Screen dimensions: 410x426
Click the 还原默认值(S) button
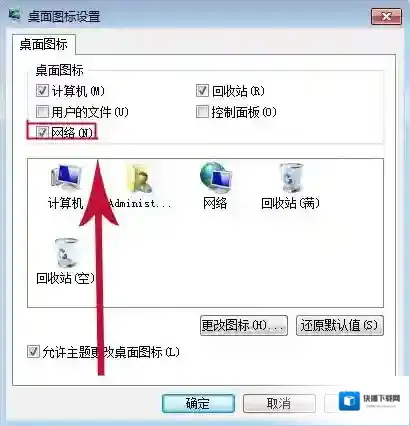(x=340, y=325)
